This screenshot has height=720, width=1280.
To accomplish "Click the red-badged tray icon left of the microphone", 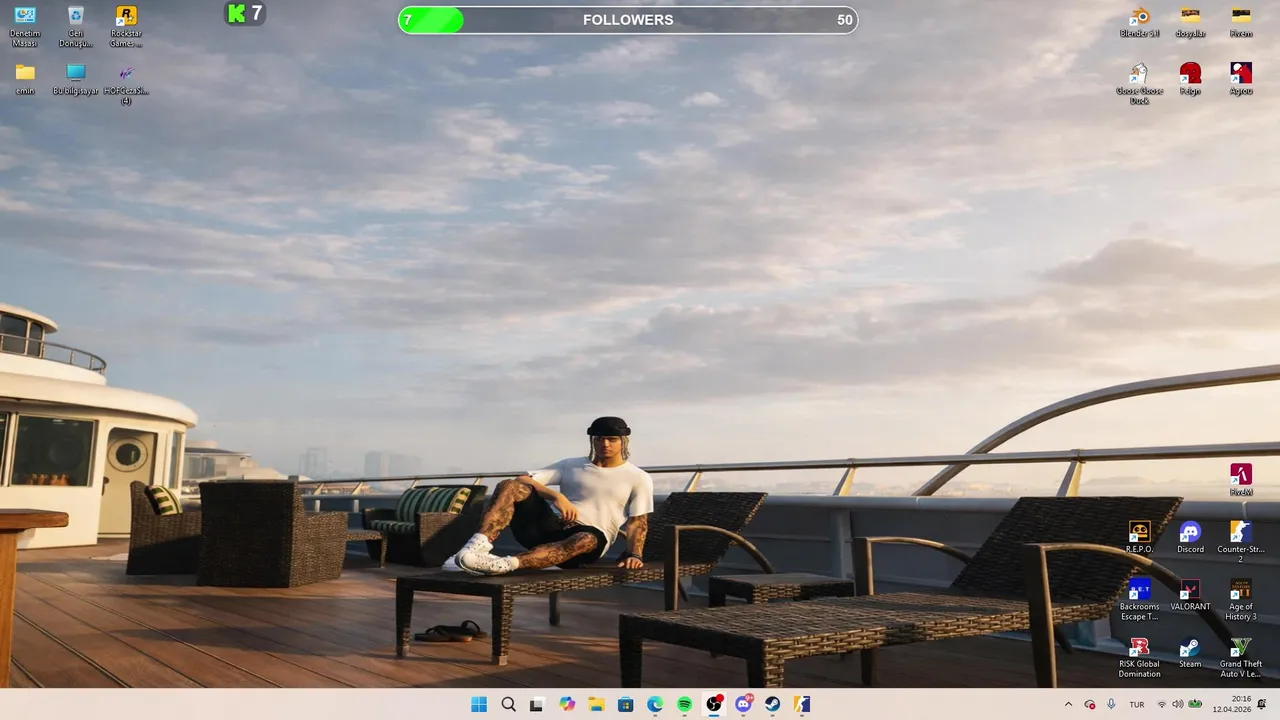I will click(1090, 704).
